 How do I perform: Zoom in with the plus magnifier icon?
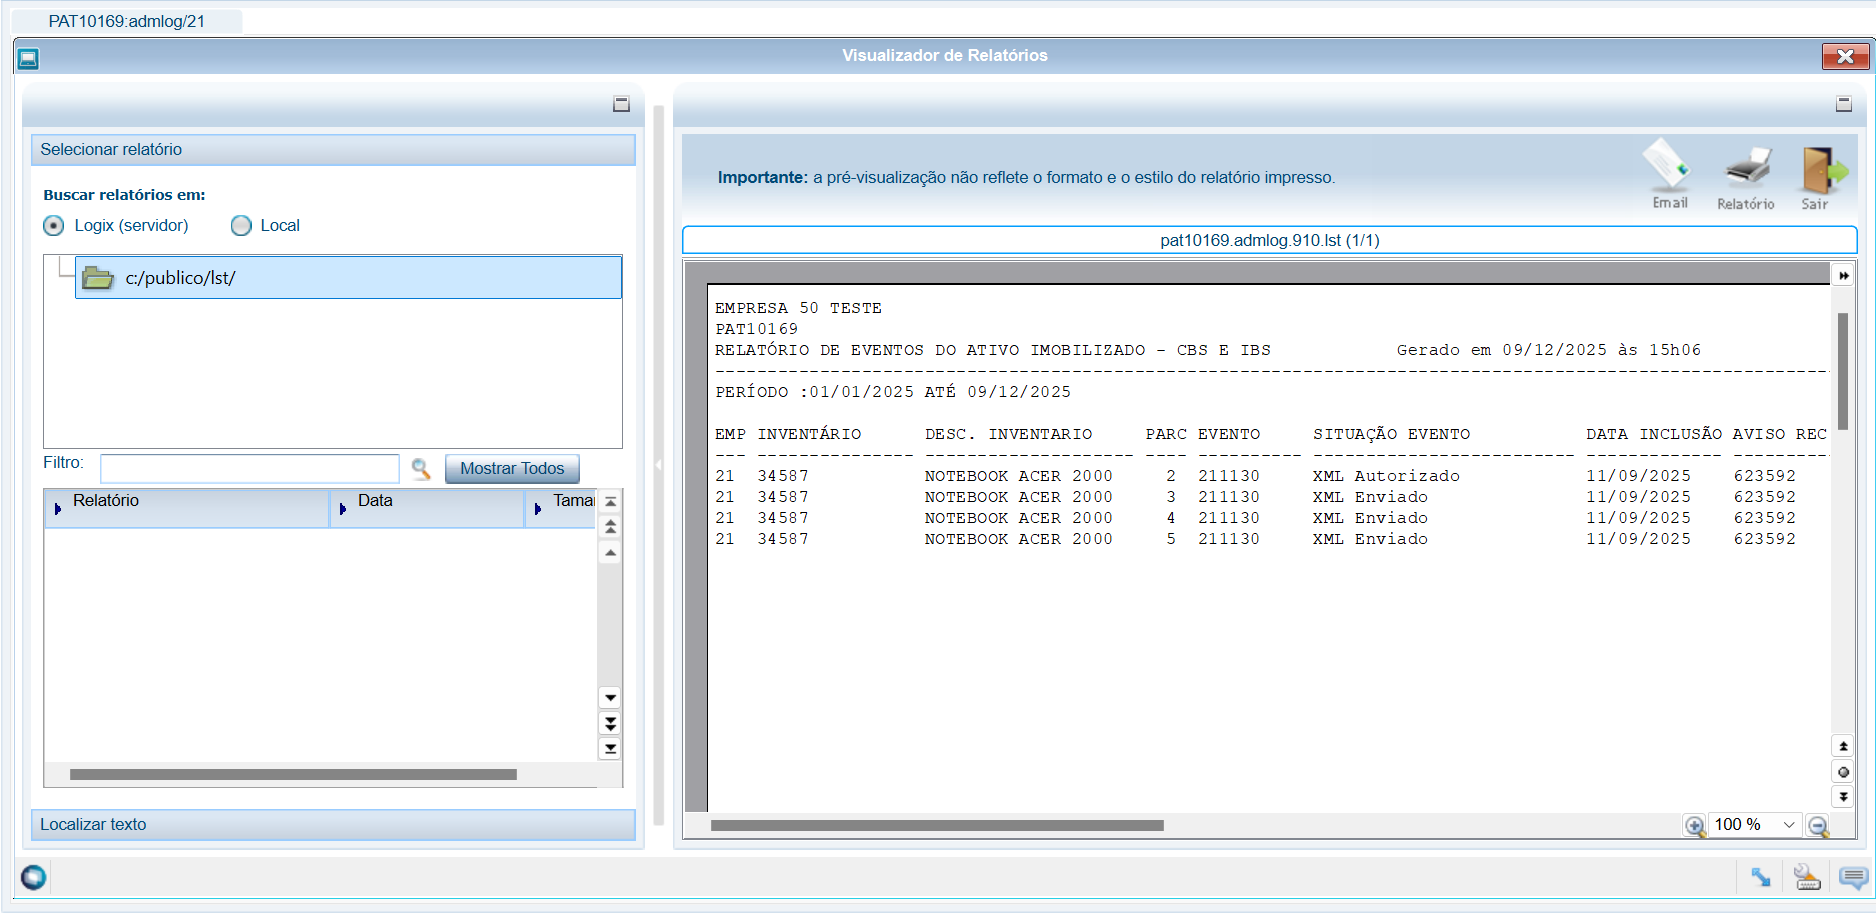[1694, 825]
